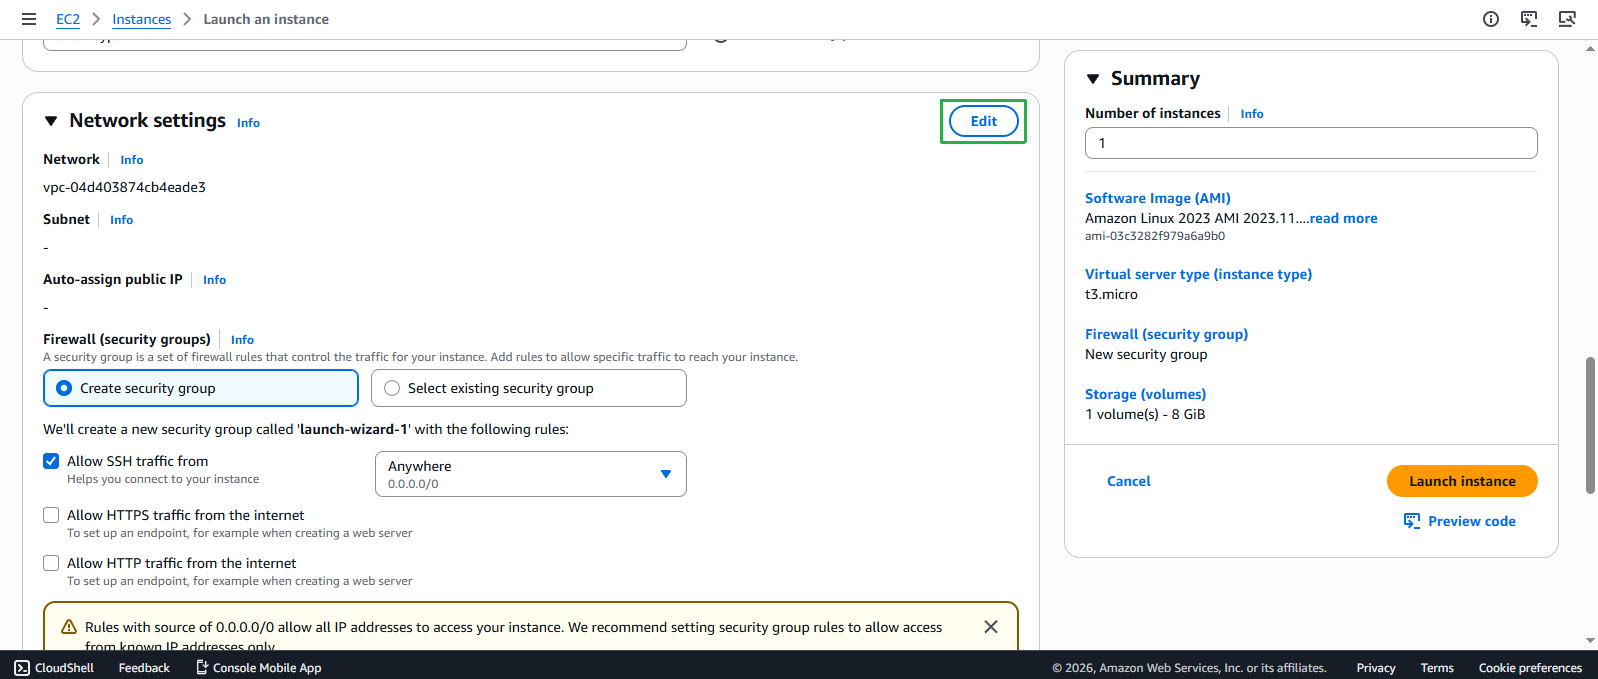Open the Anywhere 0.0.0.0/0 source dropdown

(531, 474)
